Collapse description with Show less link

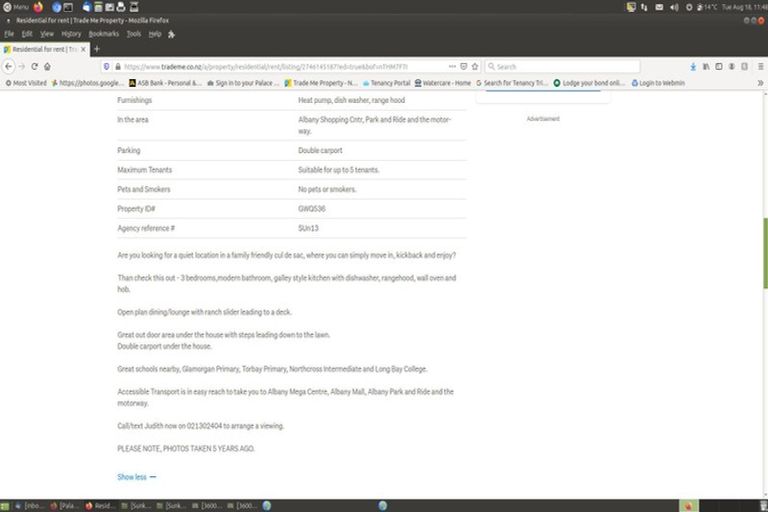[136, 477]
